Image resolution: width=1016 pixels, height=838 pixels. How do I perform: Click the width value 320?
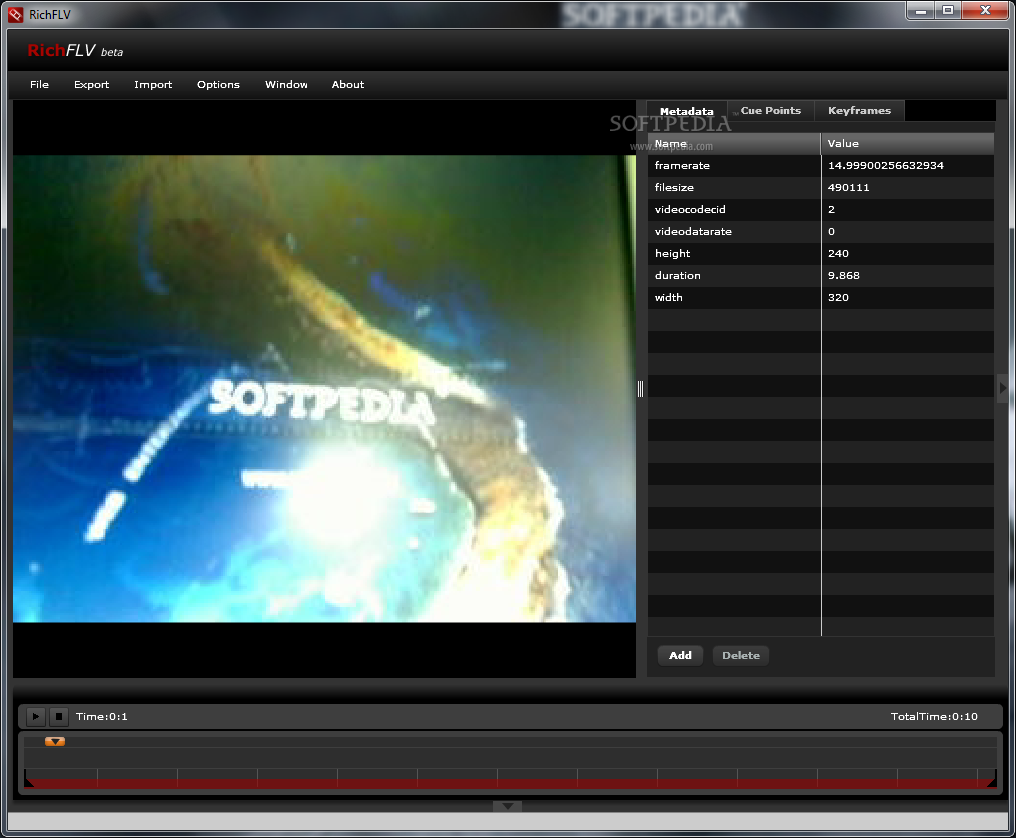click(x=838, y=297)
